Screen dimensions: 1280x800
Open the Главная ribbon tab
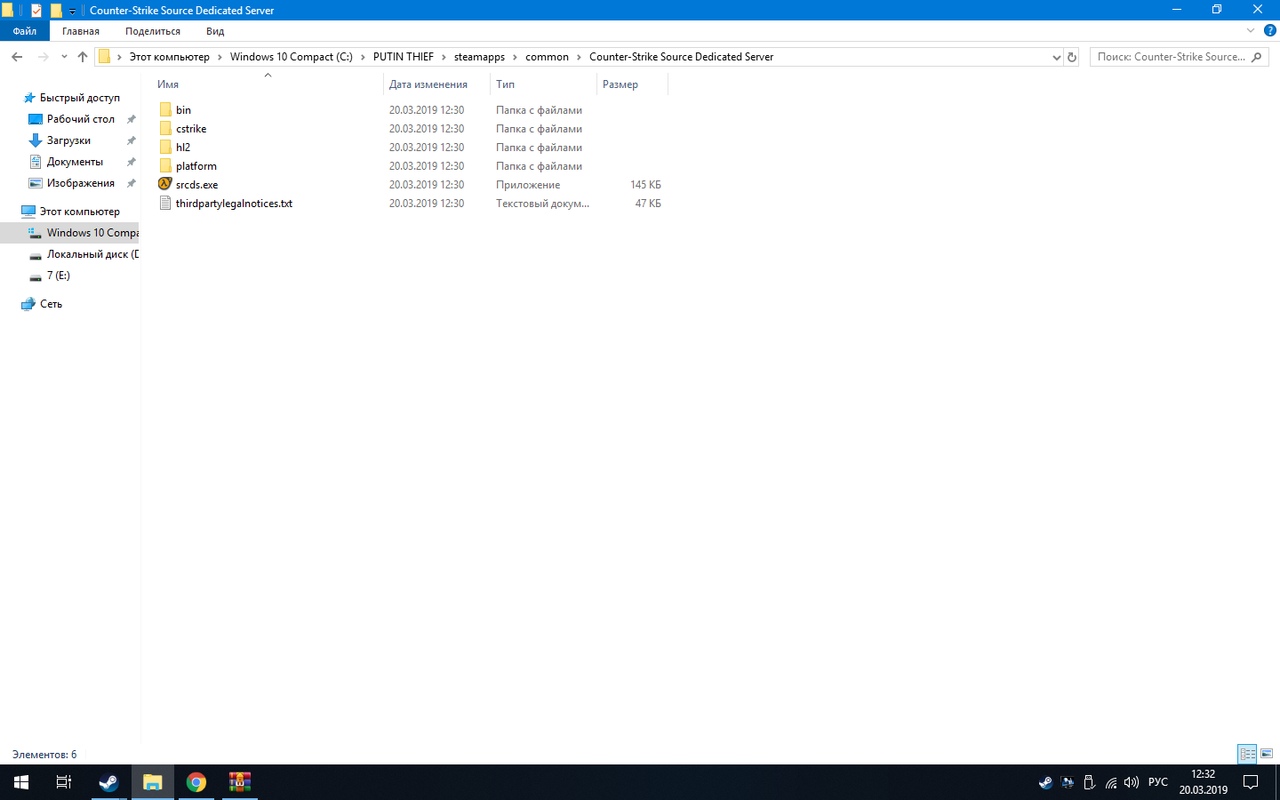coord(81,31)
